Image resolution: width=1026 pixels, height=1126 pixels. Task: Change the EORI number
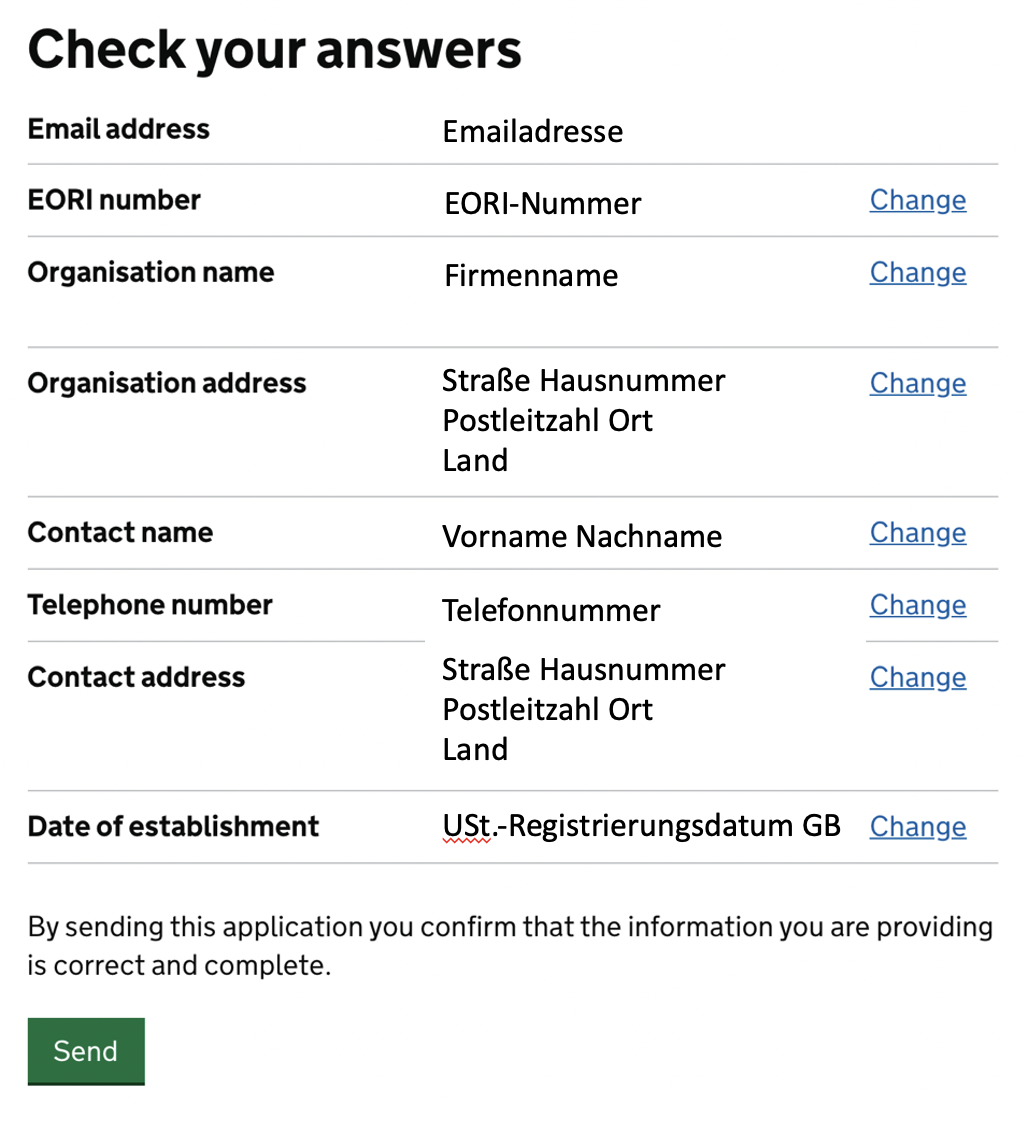(x=918, y=200)
